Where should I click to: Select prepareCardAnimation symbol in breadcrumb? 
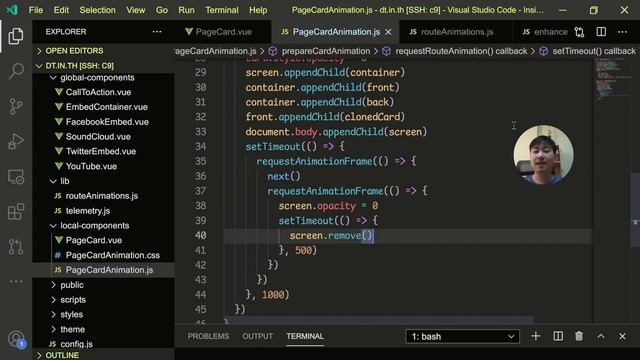coord(326,51)
